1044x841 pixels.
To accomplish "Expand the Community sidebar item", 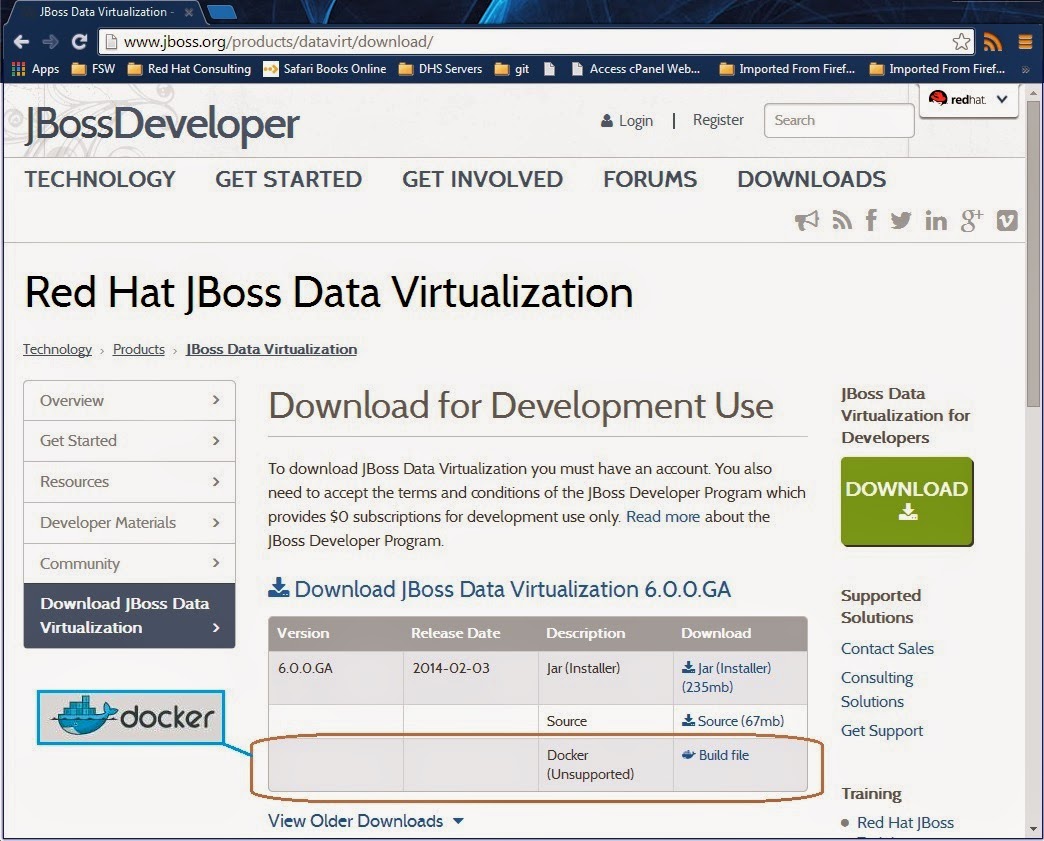I will [x=129, y=563].
